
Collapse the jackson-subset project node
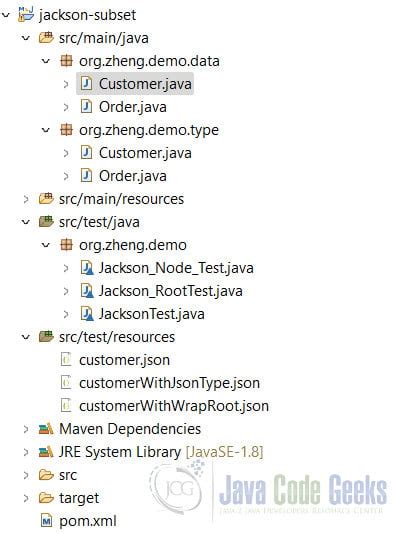coord(5,15)
